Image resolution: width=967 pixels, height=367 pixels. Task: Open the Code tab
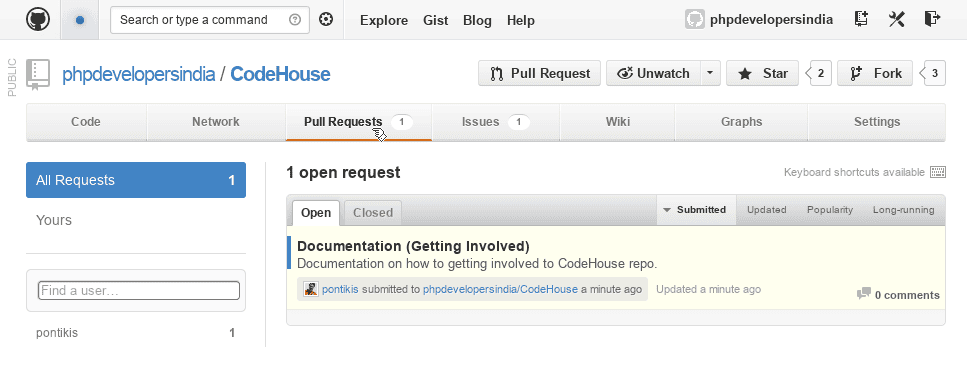[x=86, y=122]
